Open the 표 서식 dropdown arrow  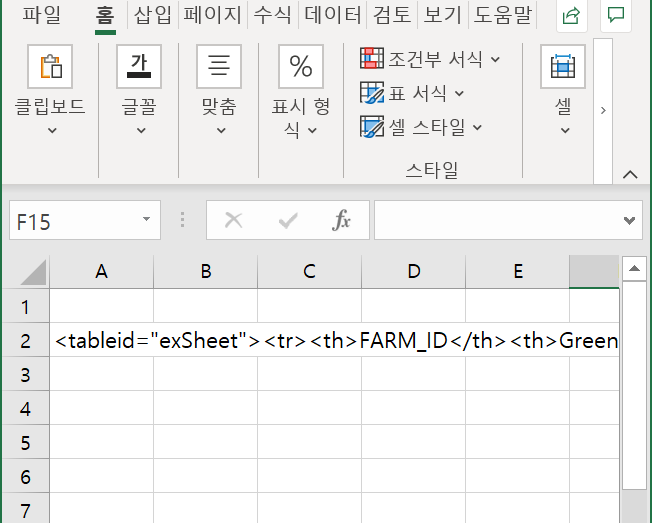click(459, 94)
